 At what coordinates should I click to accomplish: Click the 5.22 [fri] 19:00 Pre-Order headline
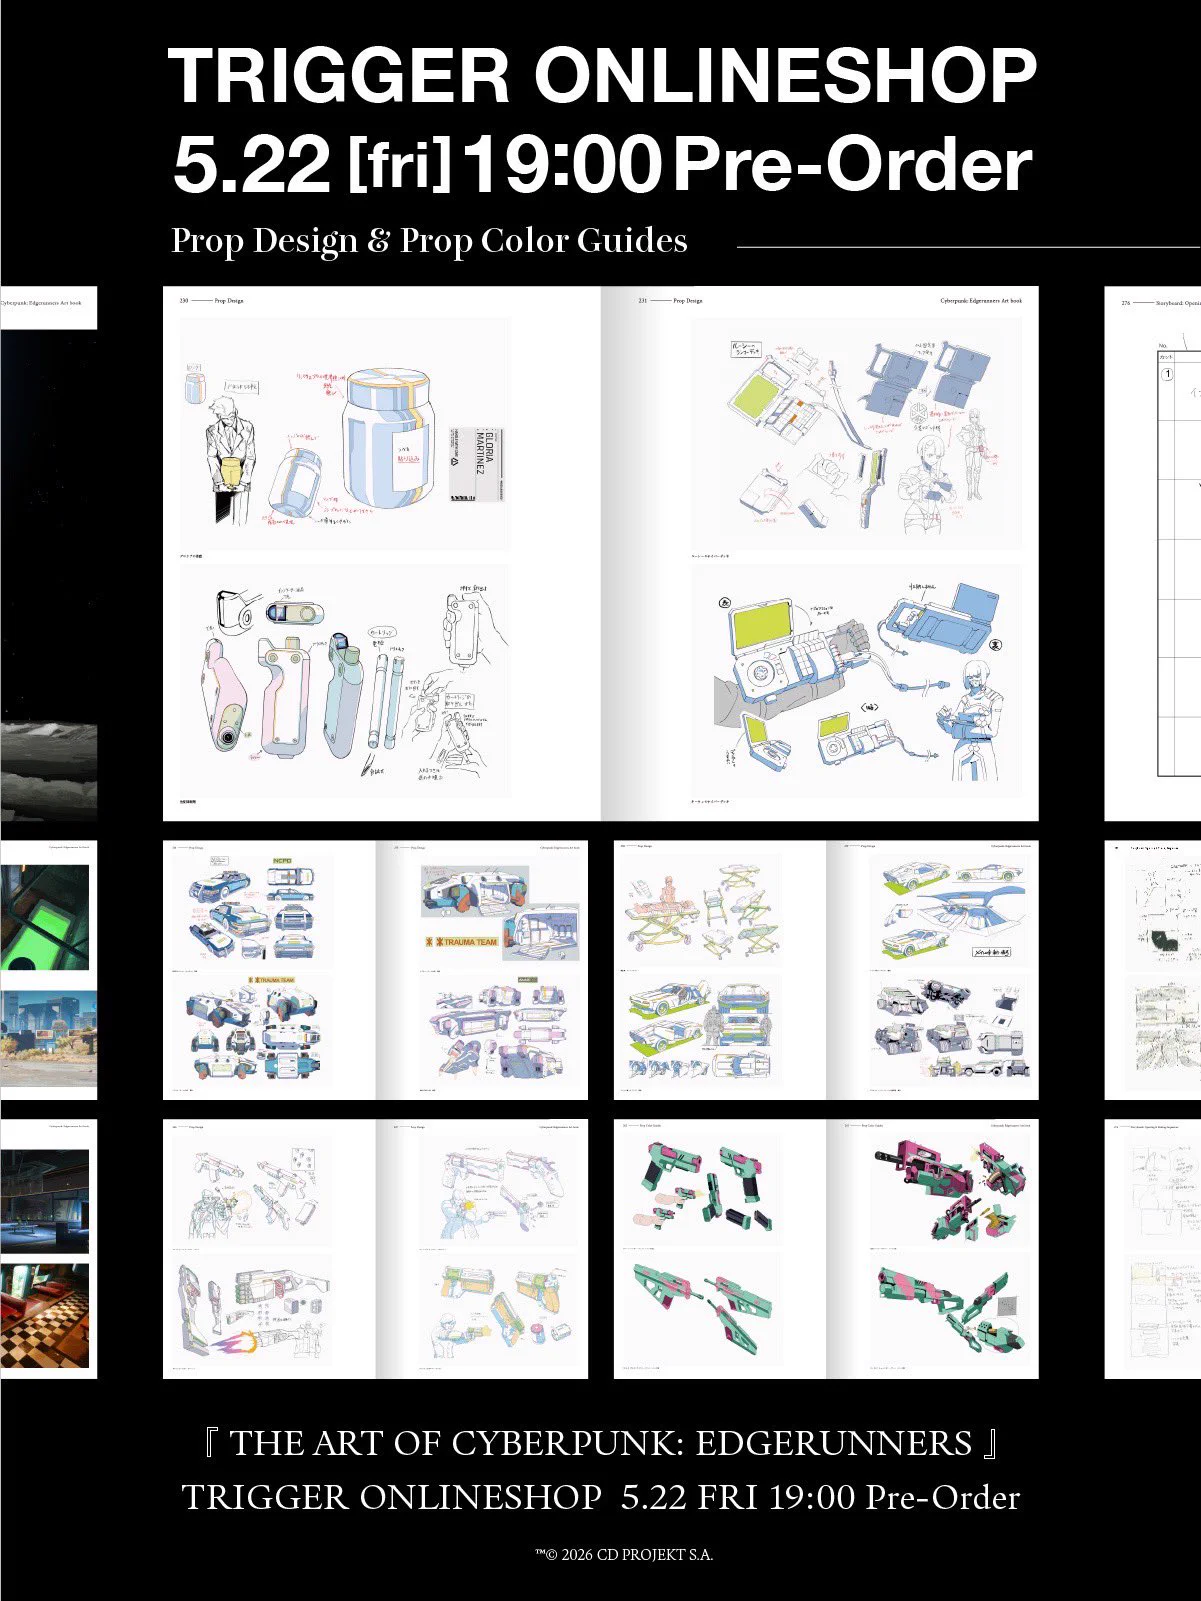(601, 165)
